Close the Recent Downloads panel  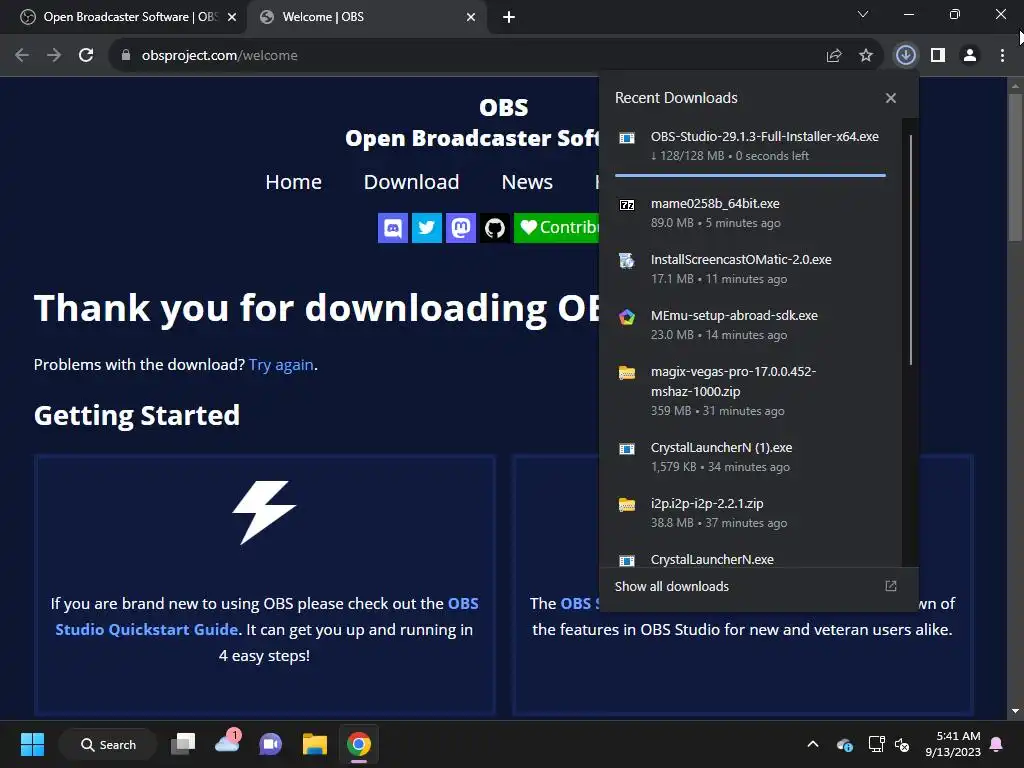891,98
